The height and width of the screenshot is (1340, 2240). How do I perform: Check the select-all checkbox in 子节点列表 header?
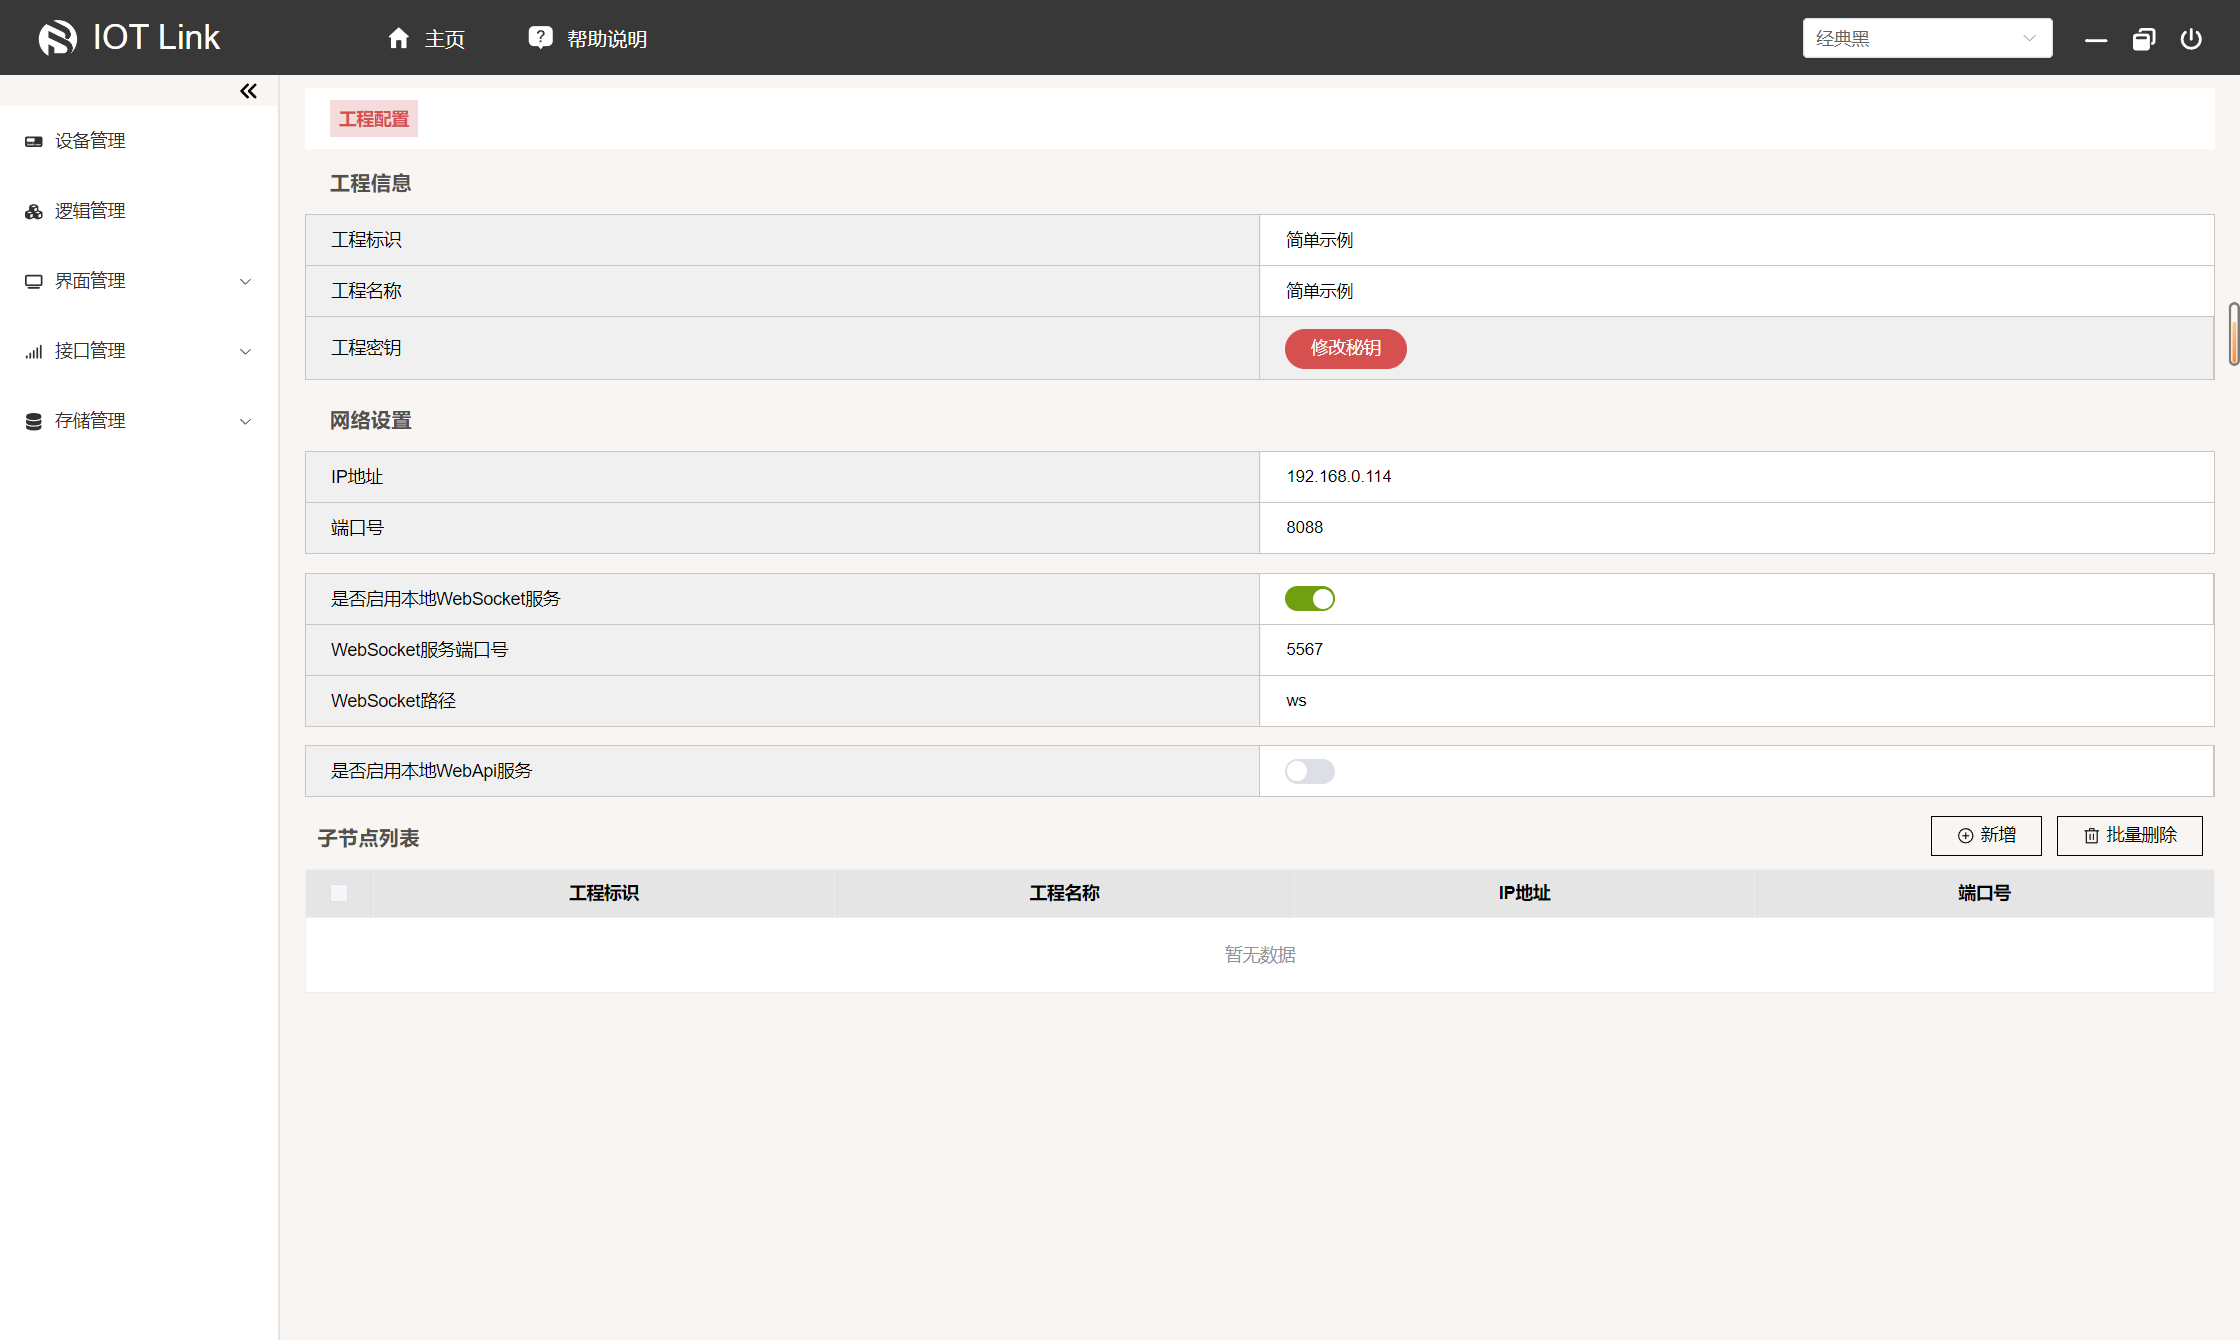(339, 893)
